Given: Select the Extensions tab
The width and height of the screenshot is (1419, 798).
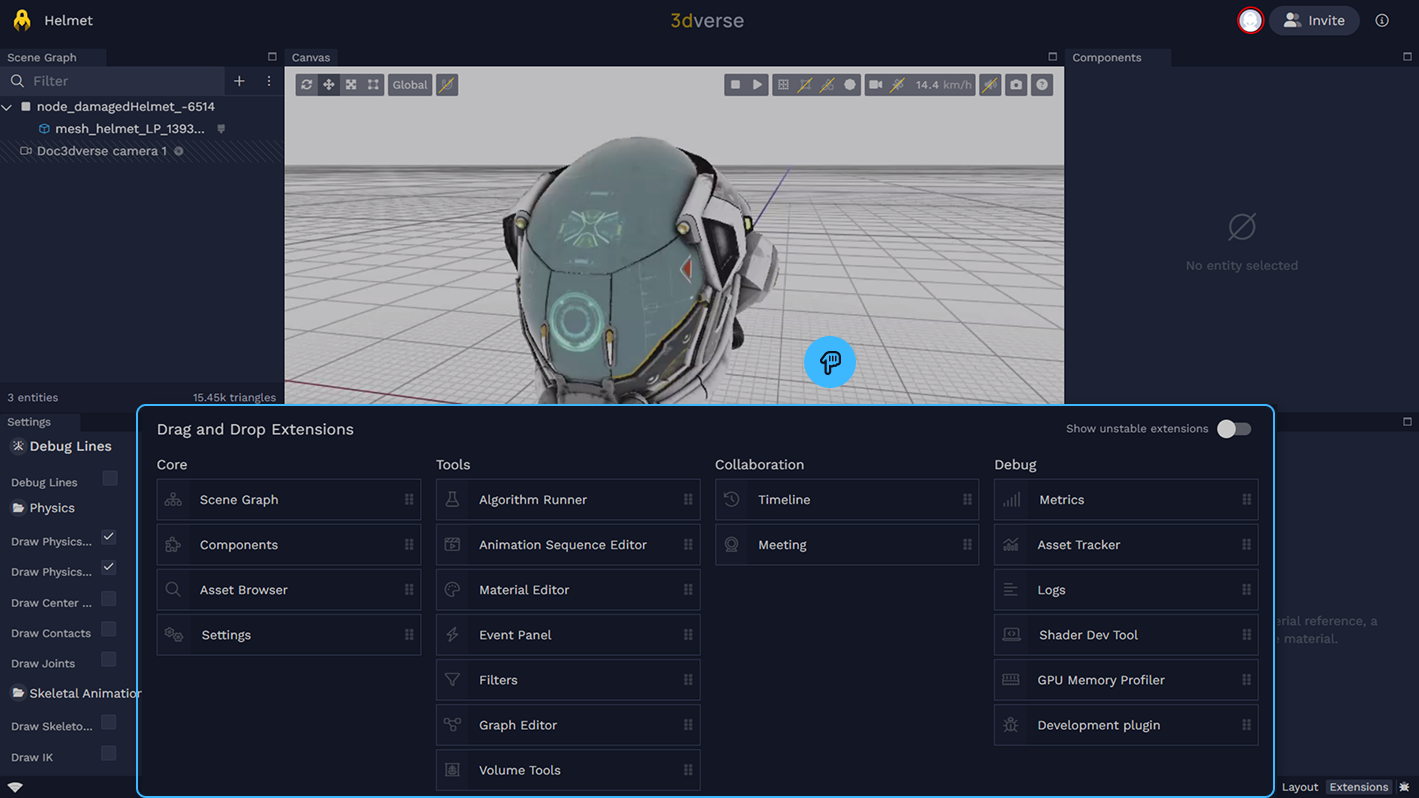Looking at the screenshot, I should [1357, 787].
